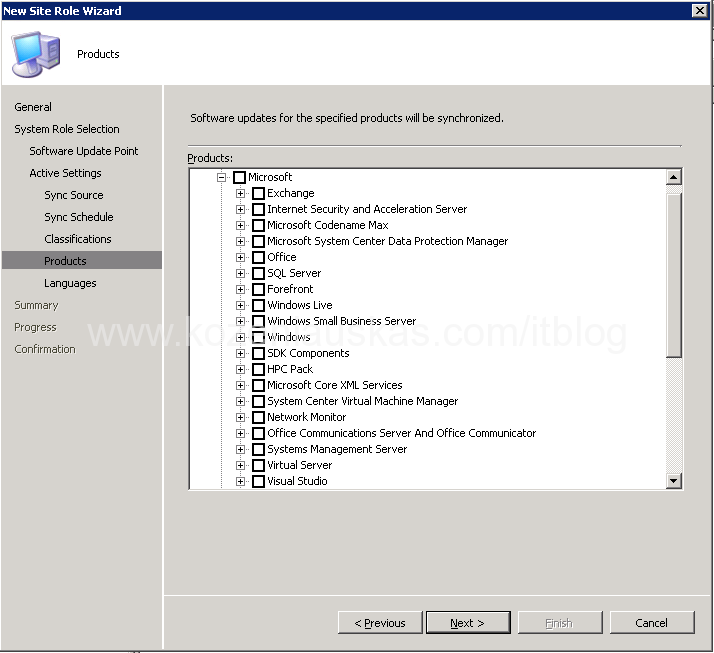Image resolution: width=714 pixels, height=653 pixels.
Task: Click the products list scrollbar thumb
Action: coord(673,275)
